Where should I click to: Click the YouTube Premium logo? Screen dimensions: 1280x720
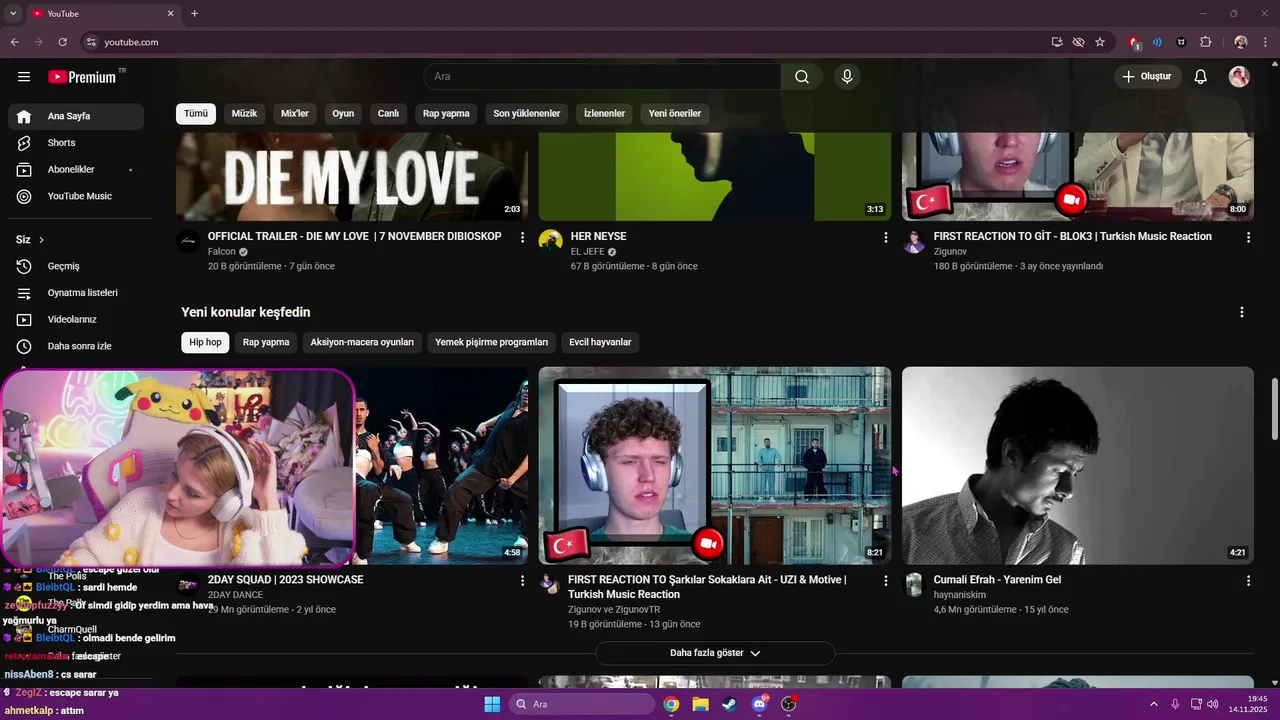(82, 77)
